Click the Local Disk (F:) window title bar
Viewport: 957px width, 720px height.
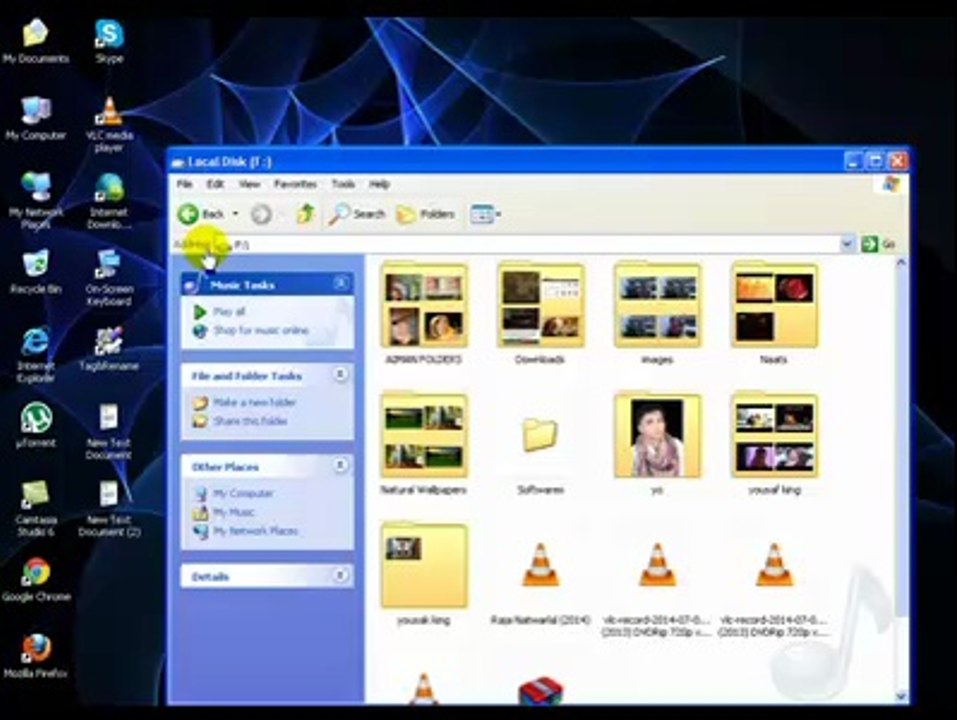point(507,162)
